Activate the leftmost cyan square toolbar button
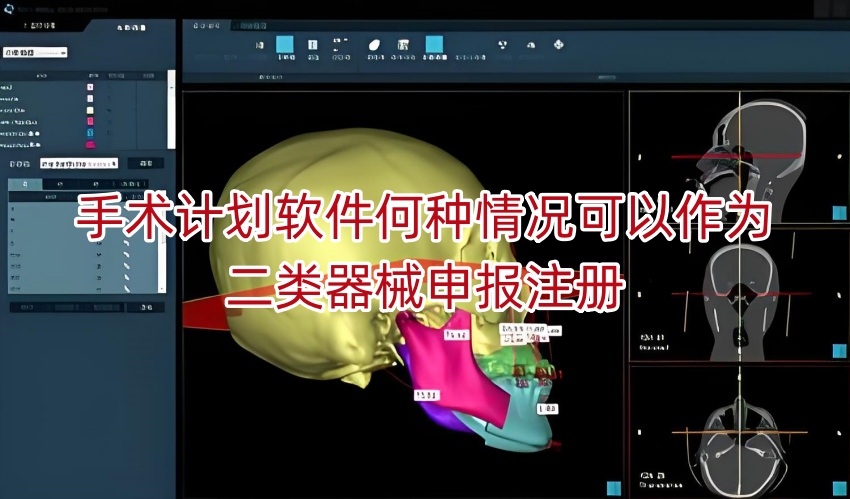The image size is (850, 499). coord(285,44)
